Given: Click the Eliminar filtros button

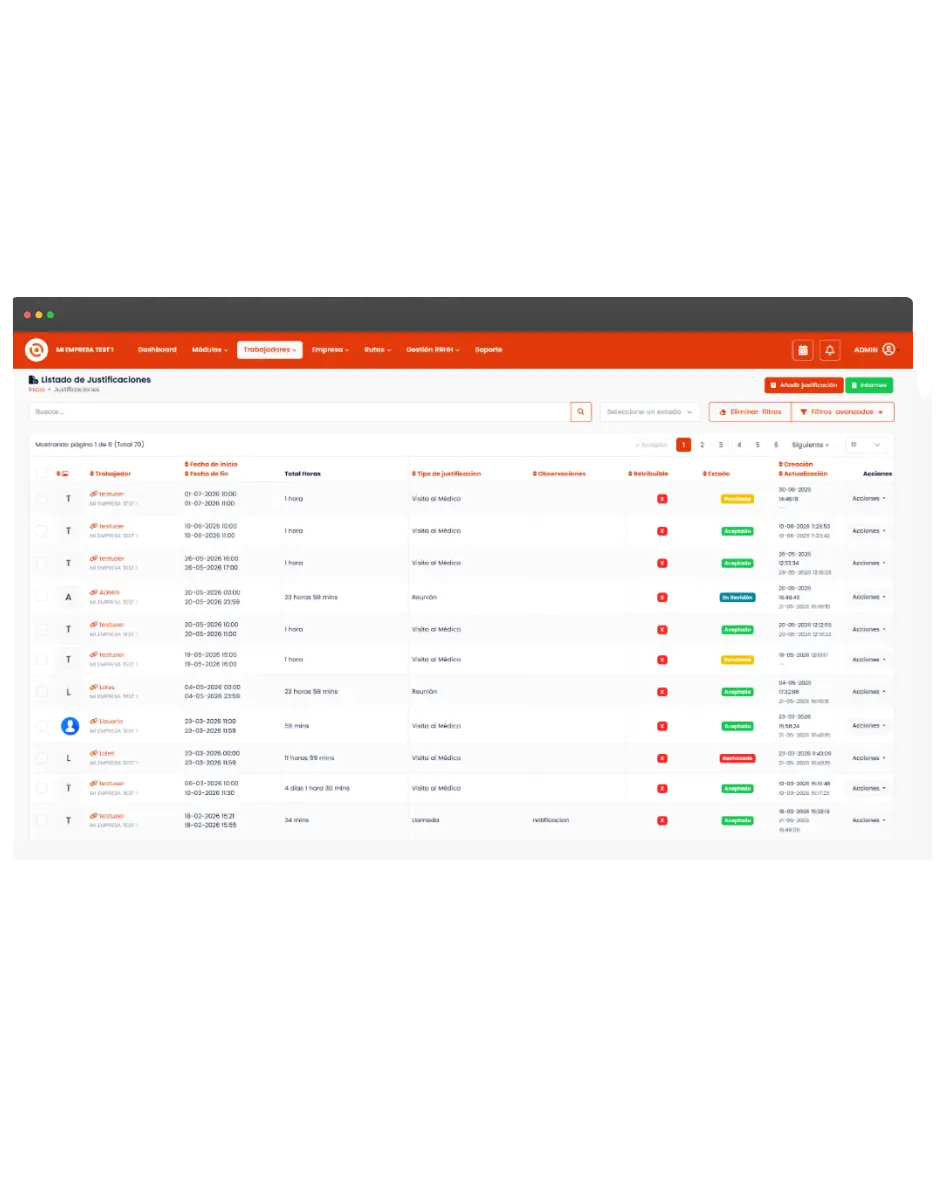Looking at the screenshot, I should (x=750, y=412).
